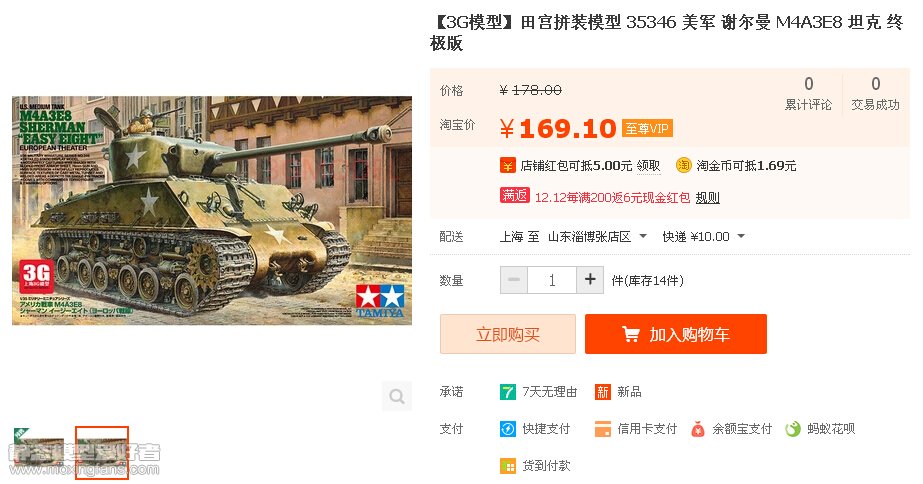Click the 蚂蚁花呗 green icon
The width and height of the screenshot is (923, 484).
[x=793, y=429]
